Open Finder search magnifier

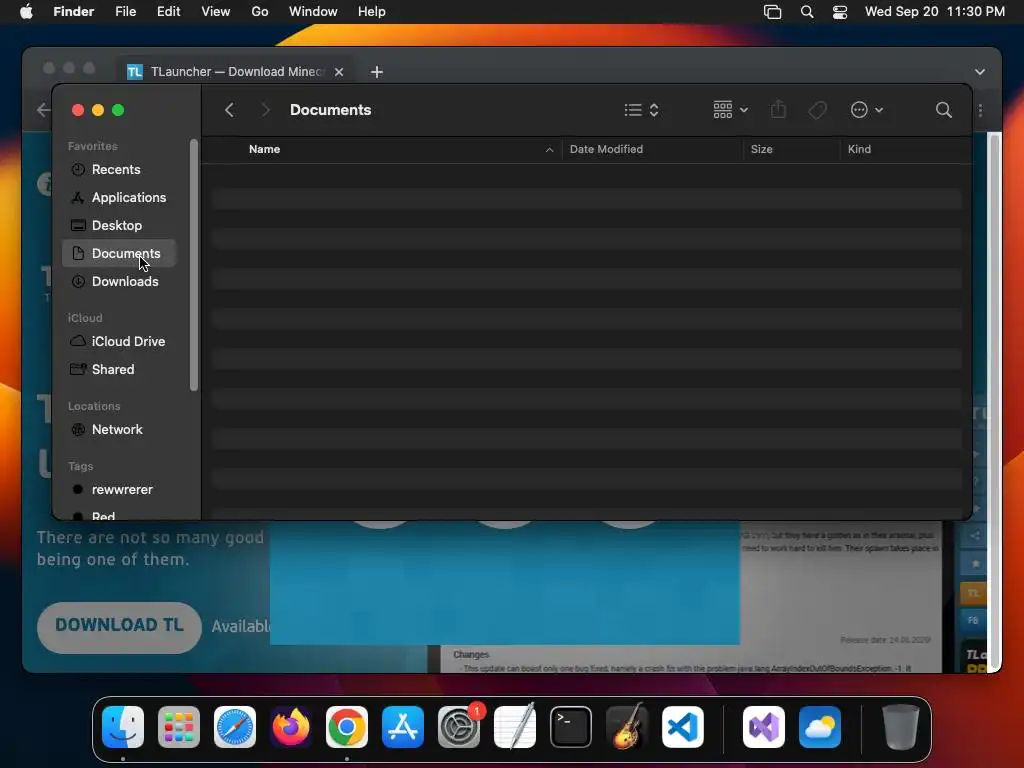944,110
